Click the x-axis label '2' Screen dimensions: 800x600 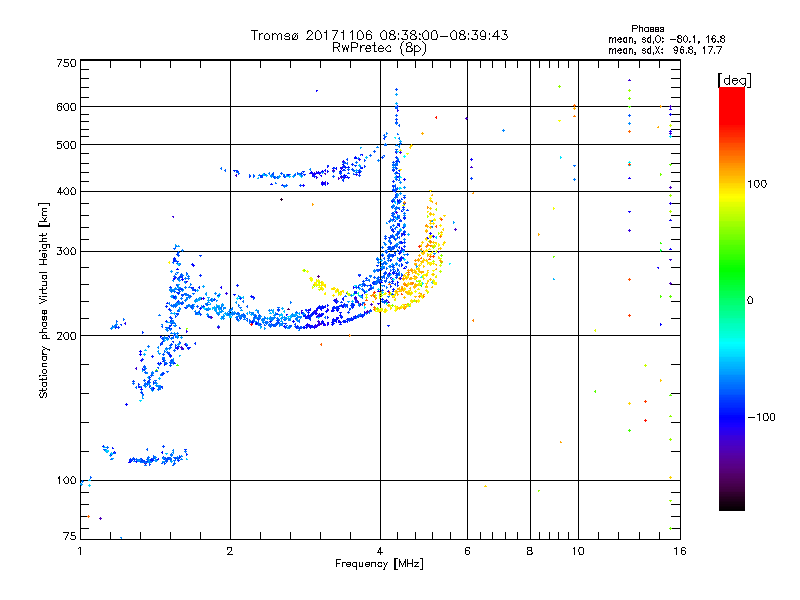(x=230, y=551)
